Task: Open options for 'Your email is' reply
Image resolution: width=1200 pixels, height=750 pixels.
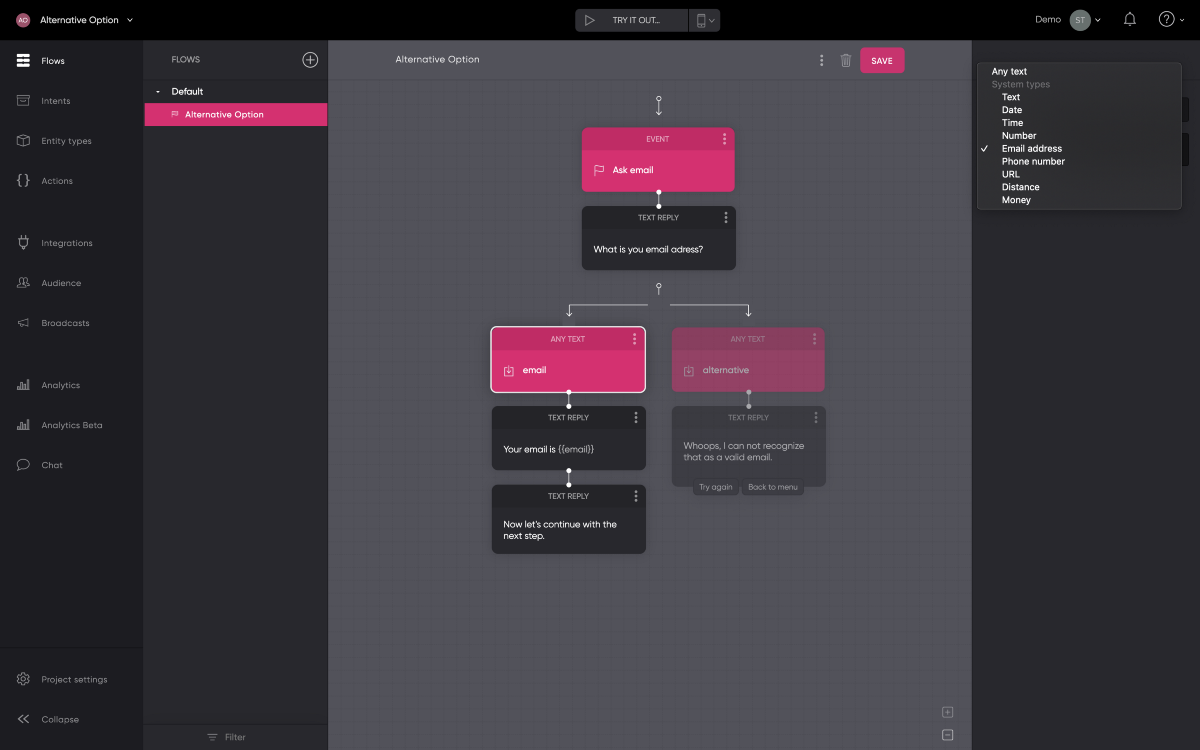Action: coord(636,417)
